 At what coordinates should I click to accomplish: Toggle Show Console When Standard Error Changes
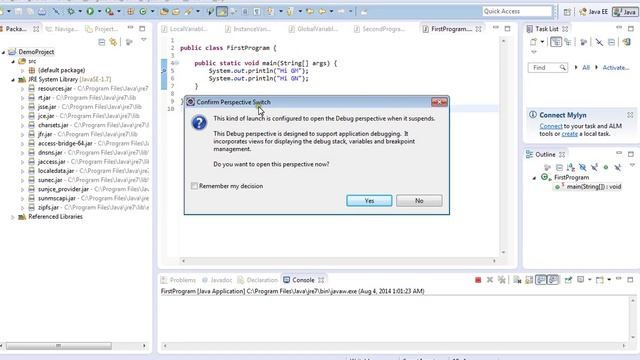553,280
